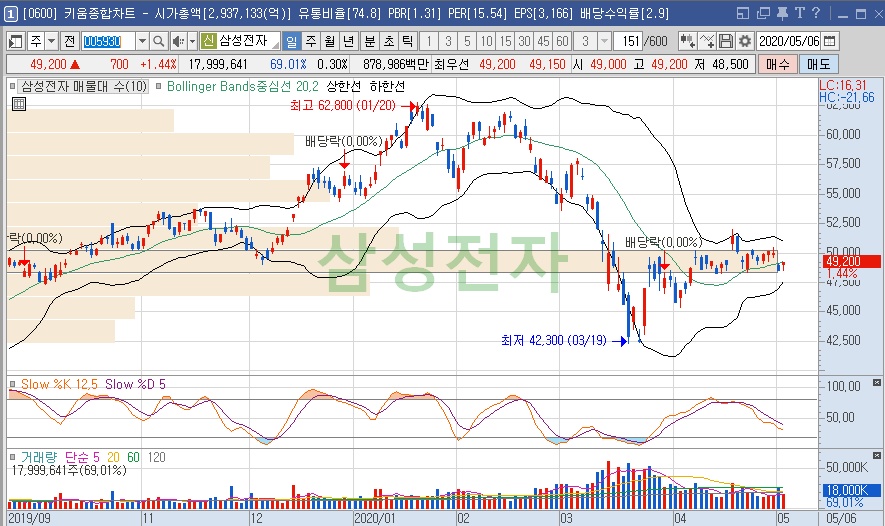Screen dimensions: 885x526
Task: Open help with the question mark icon
Action: 816,12
